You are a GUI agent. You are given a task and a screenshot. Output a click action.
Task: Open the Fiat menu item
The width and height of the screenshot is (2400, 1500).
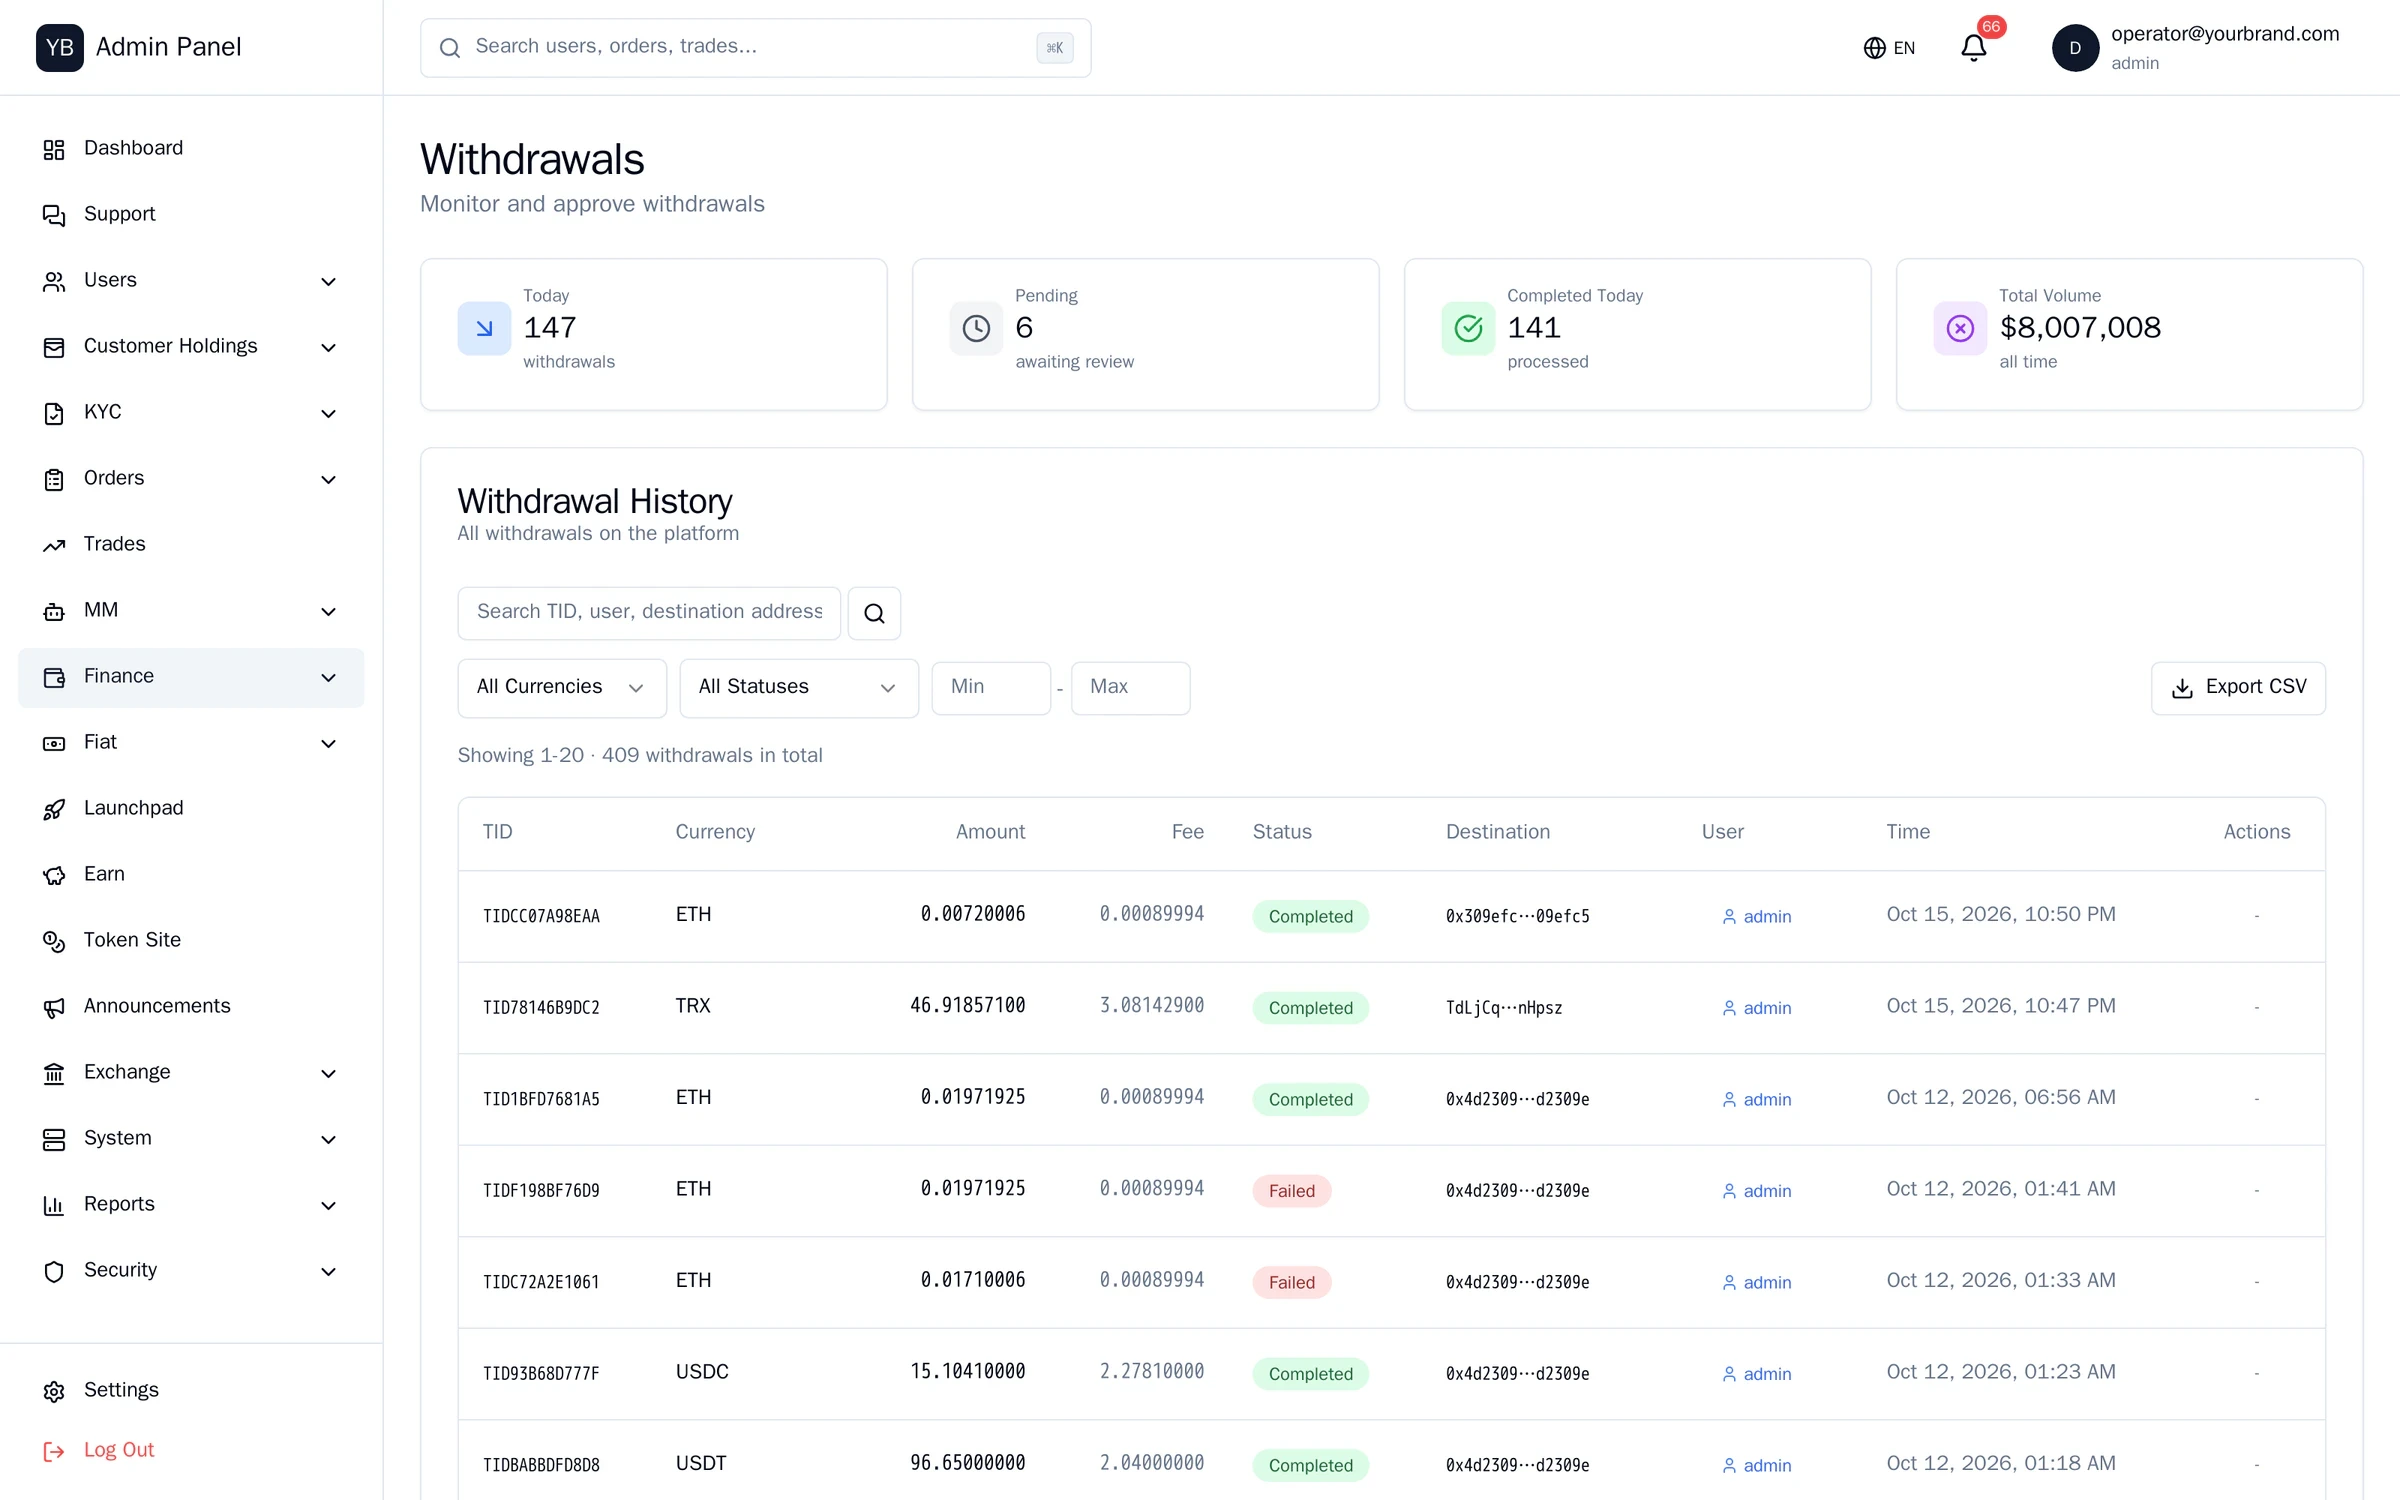(191, 743)
